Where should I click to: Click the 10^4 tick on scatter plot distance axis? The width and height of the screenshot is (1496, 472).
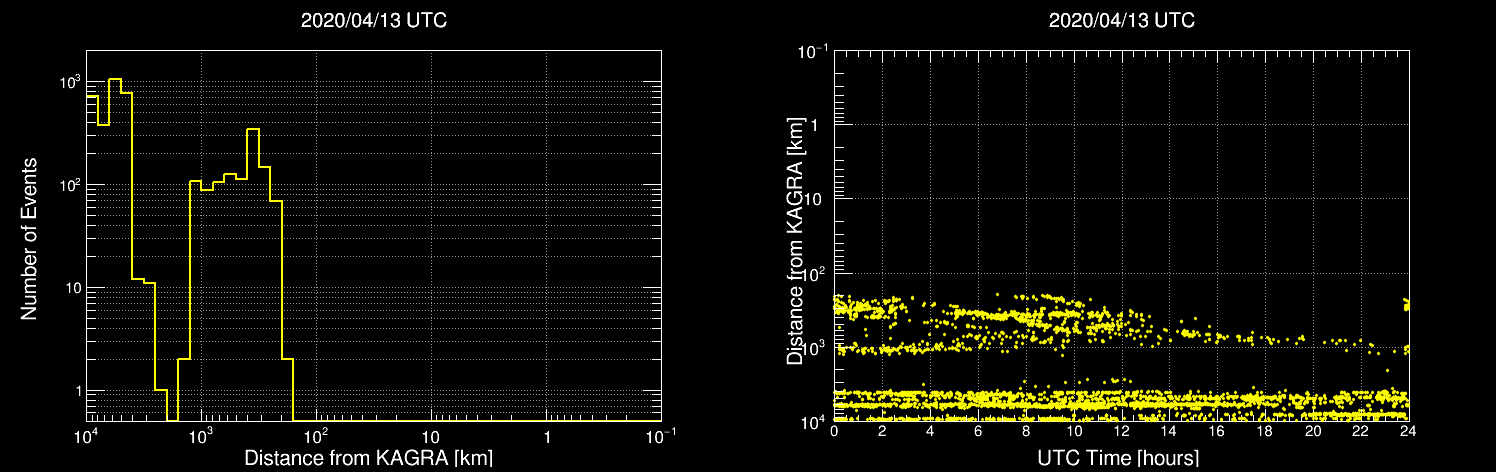(x=814, y=420)
